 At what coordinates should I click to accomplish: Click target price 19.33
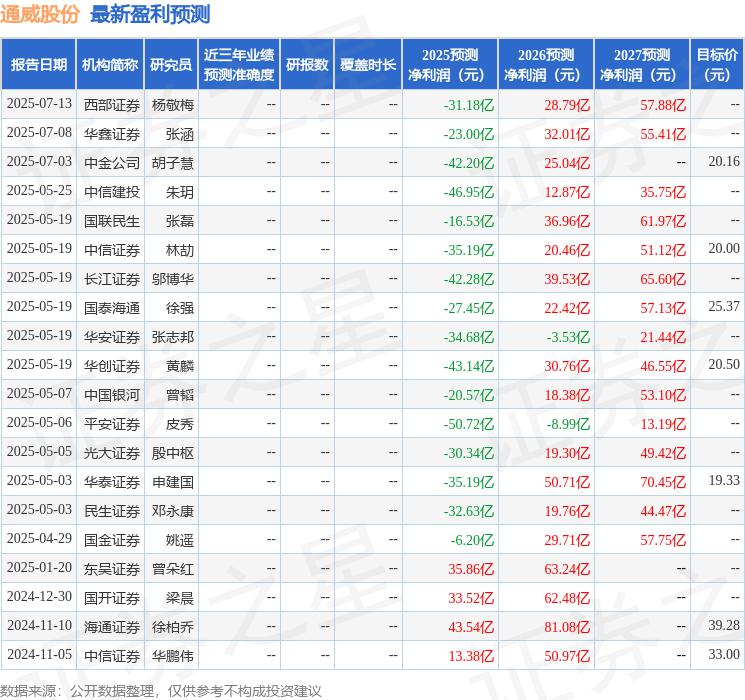click(x=724, y=480)
